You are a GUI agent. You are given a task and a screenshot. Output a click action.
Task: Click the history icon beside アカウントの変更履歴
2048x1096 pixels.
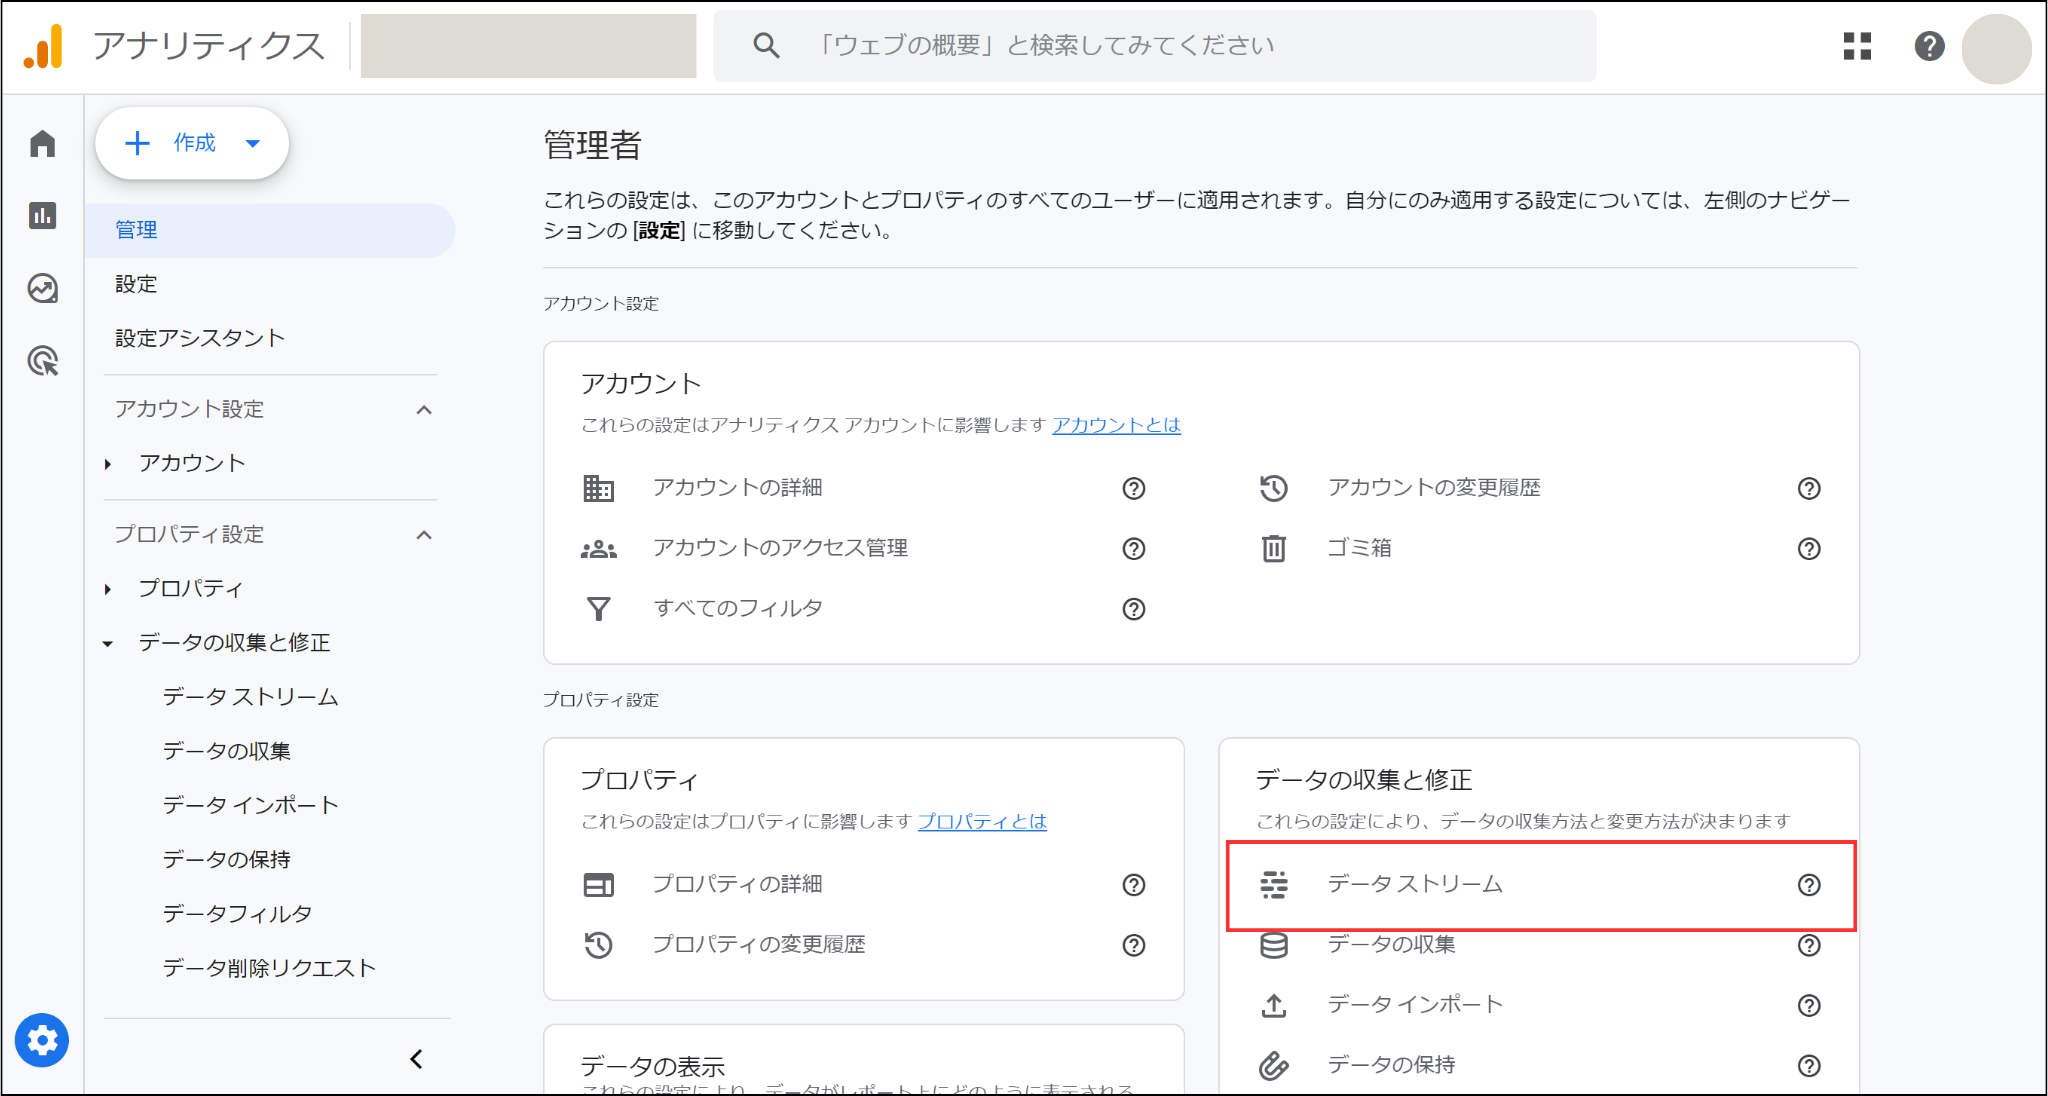tap(1273, 488)
